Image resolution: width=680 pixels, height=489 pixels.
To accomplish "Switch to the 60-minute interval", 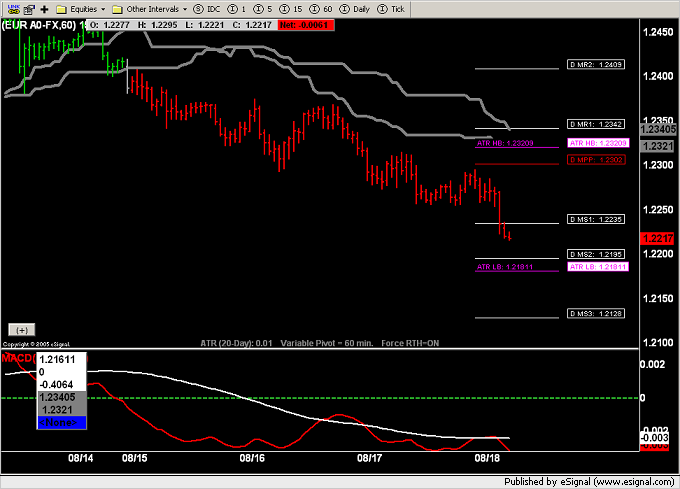I will [321, 9].
